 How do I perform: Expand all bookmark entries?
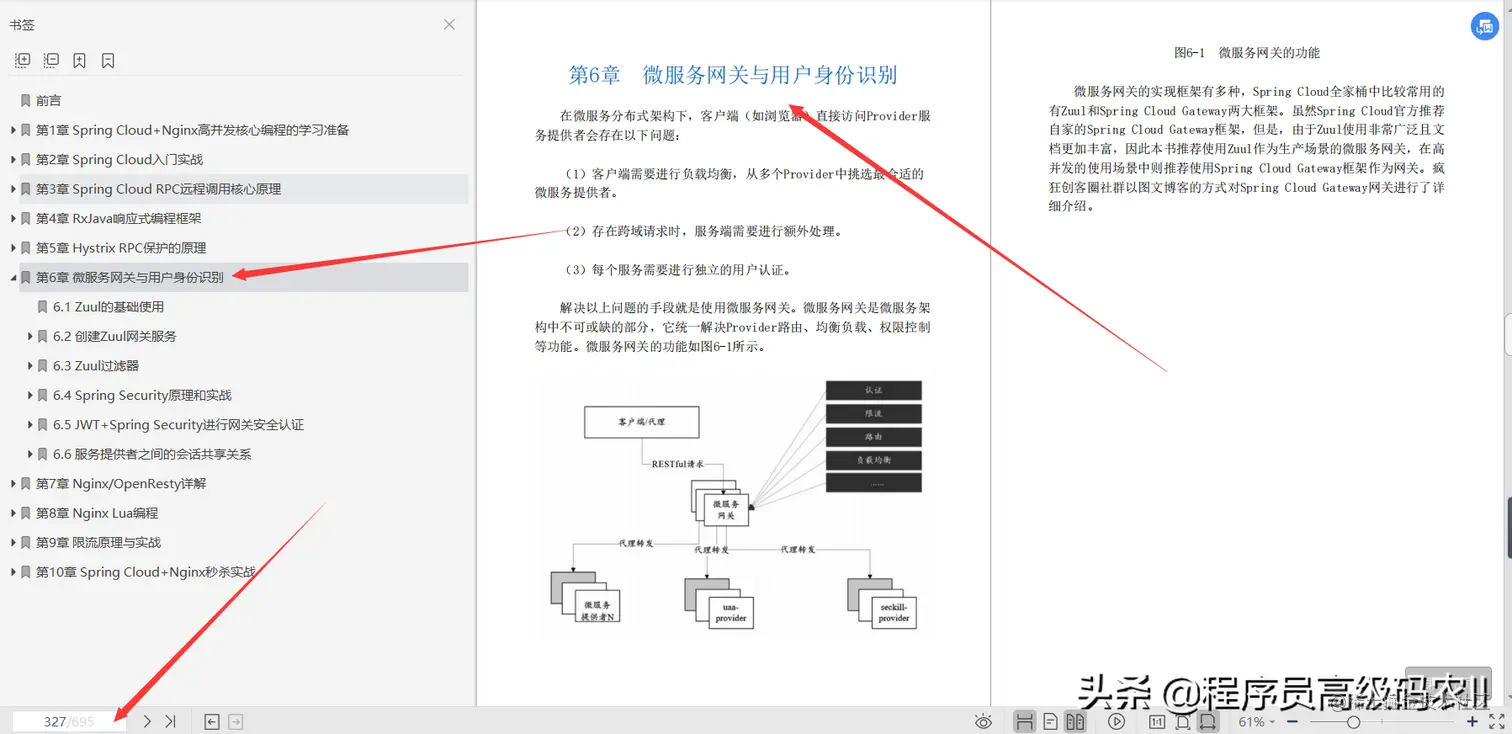22,60
